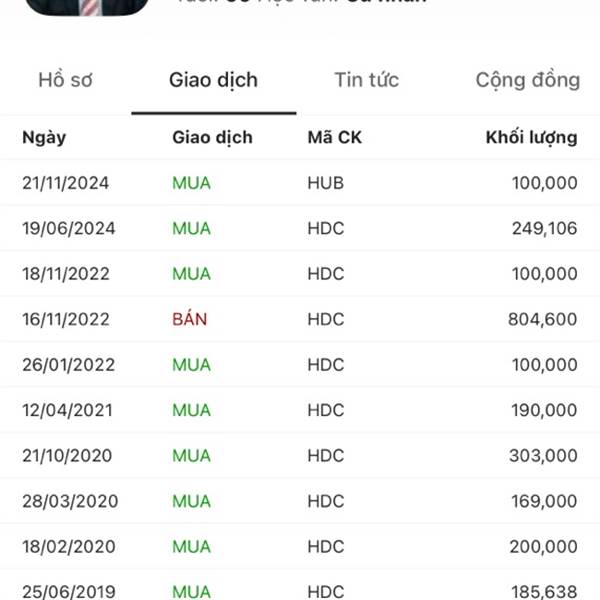Click MUA label in 26/01/2022 row

tap(191, 365)
